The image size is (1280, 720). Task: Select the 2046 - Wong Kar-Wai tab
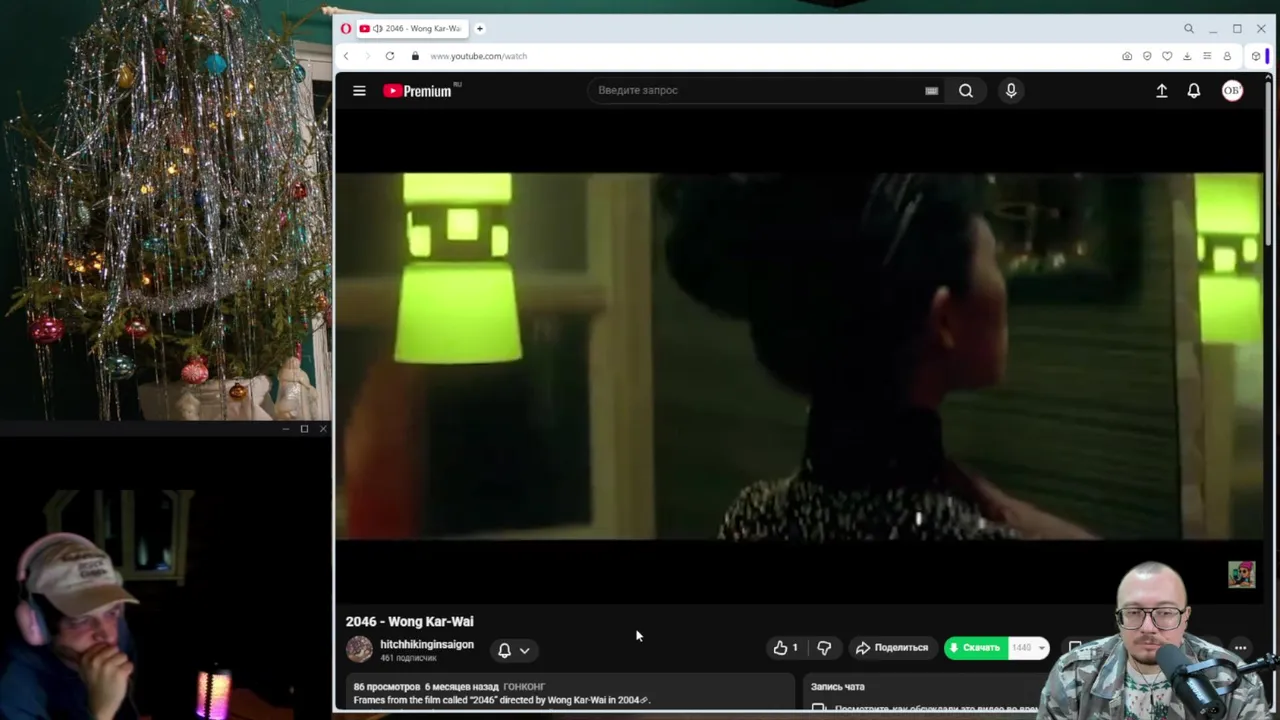point(414,29)
